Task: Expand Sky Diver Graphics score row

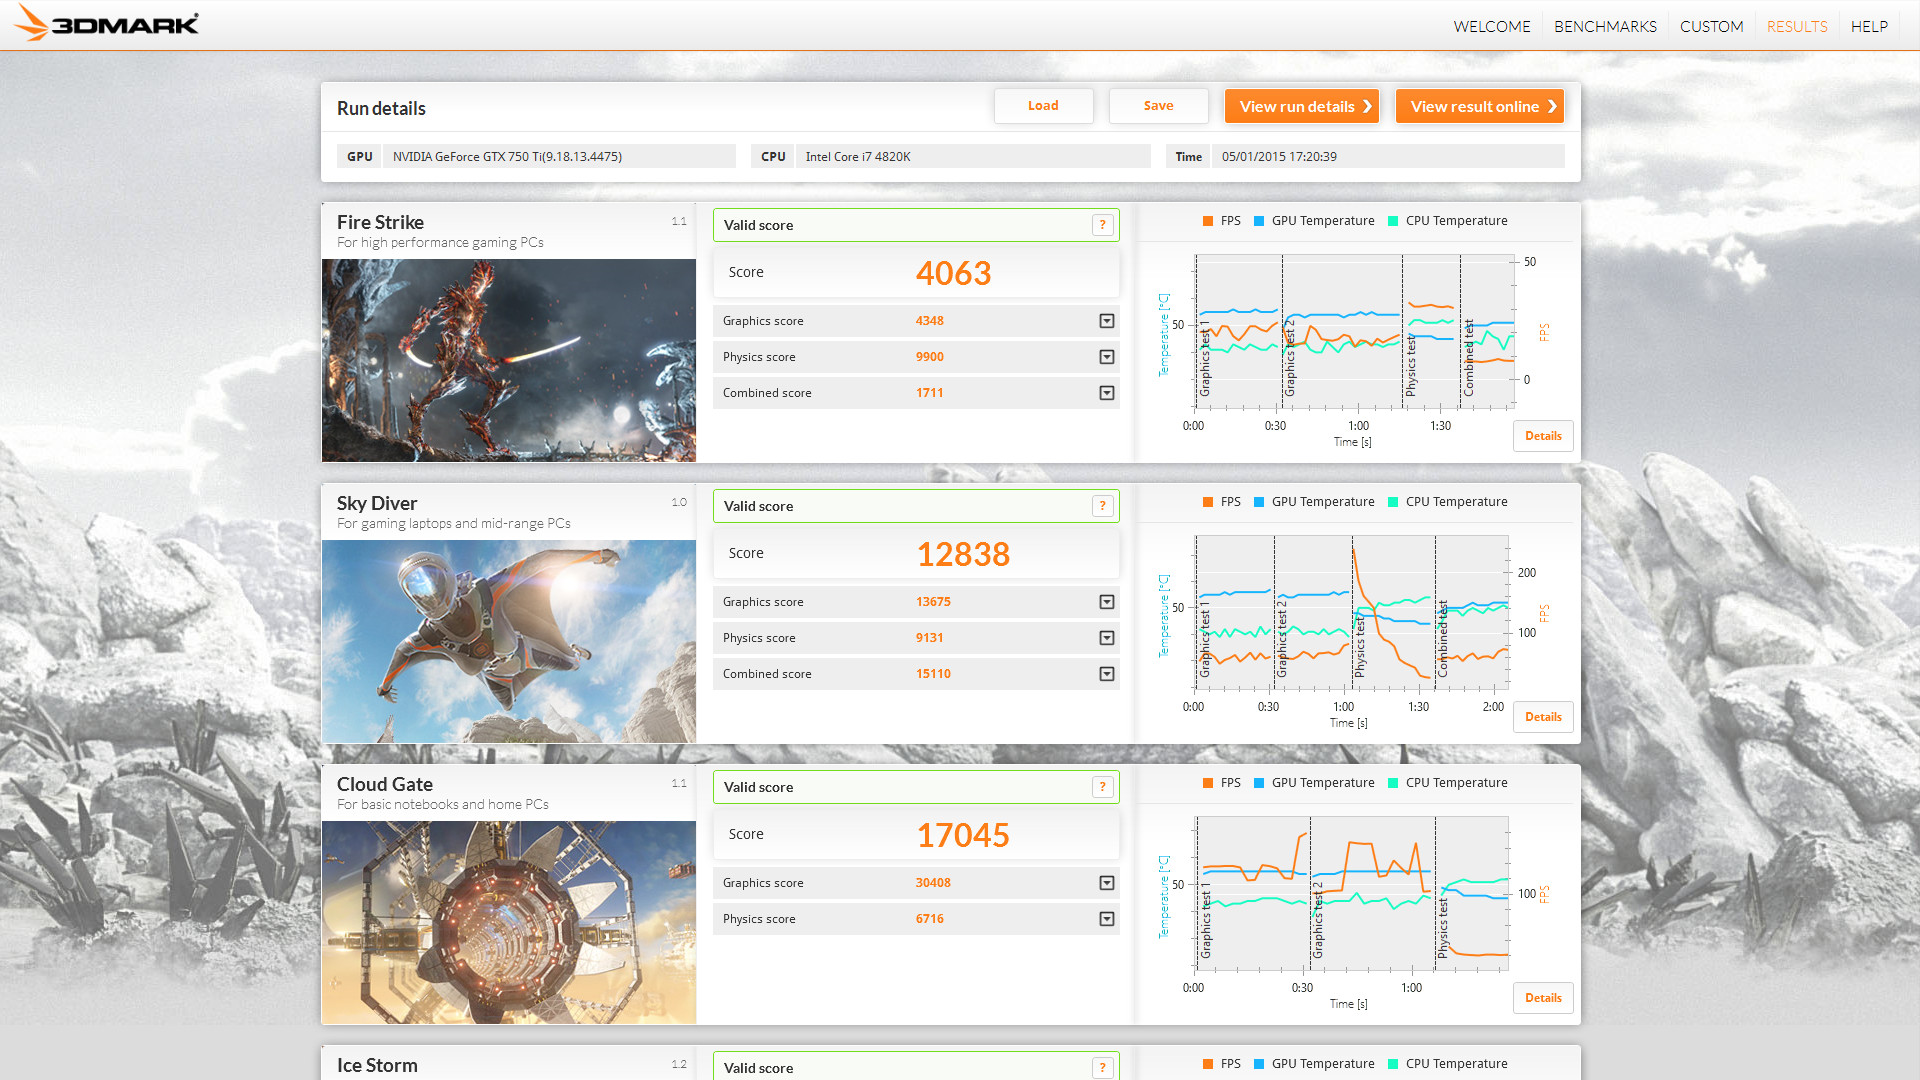Action: [1106, 602]
